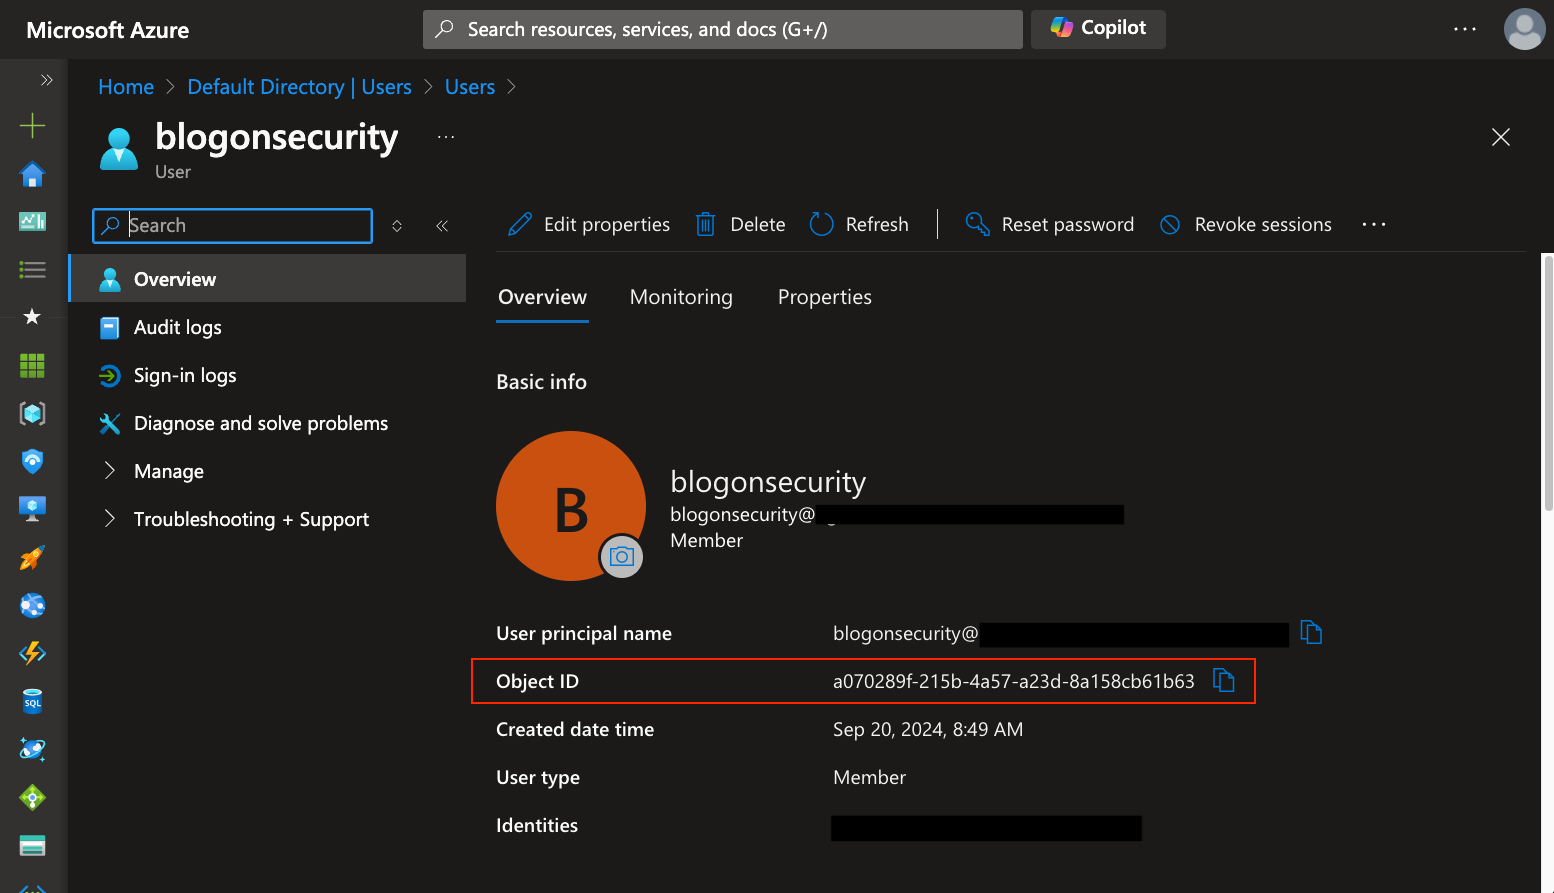Open Function App lightning bolt icon
This screenshot has width=1554, height=893.
pos(33,653)
